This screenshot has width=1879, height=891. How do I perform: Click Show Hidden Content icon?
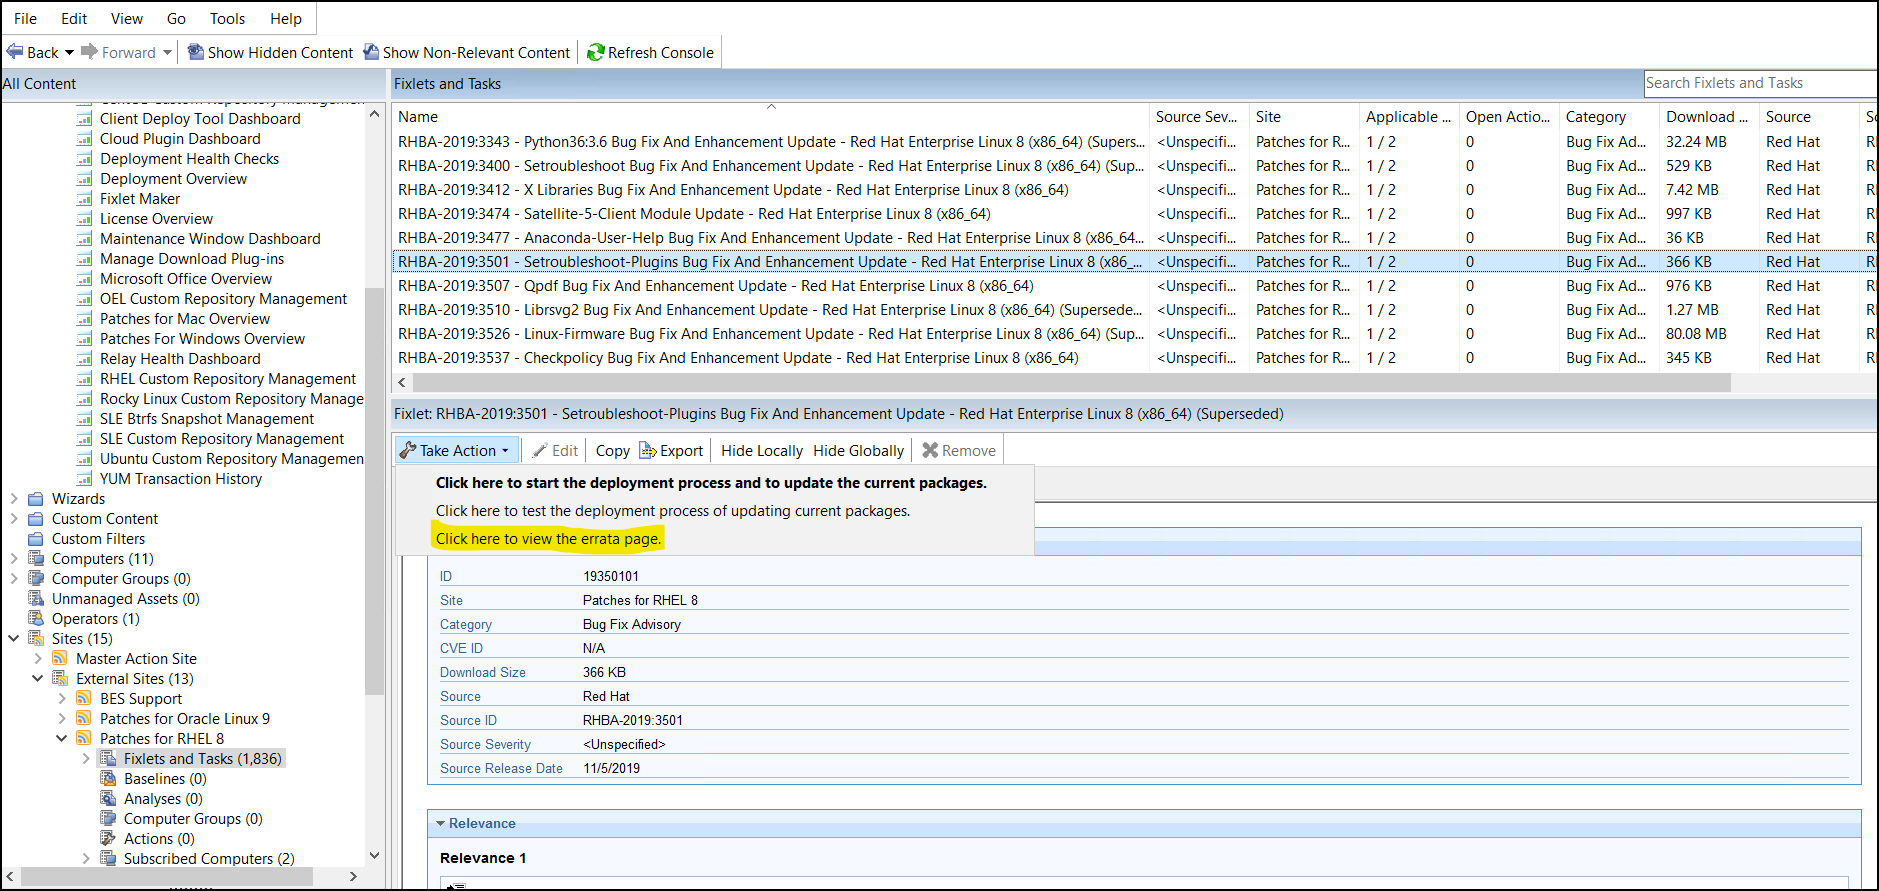pyautogui.click(x=196, y=53)
